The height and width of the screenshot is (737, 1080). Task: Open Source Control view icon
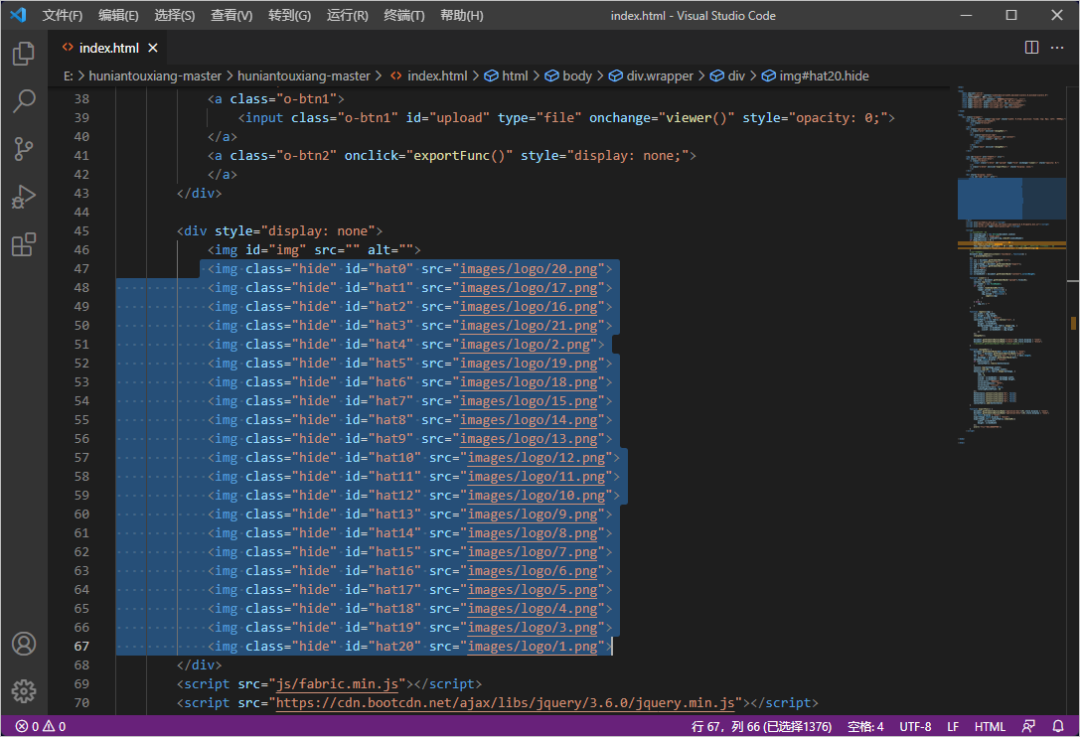coord(24,149)
